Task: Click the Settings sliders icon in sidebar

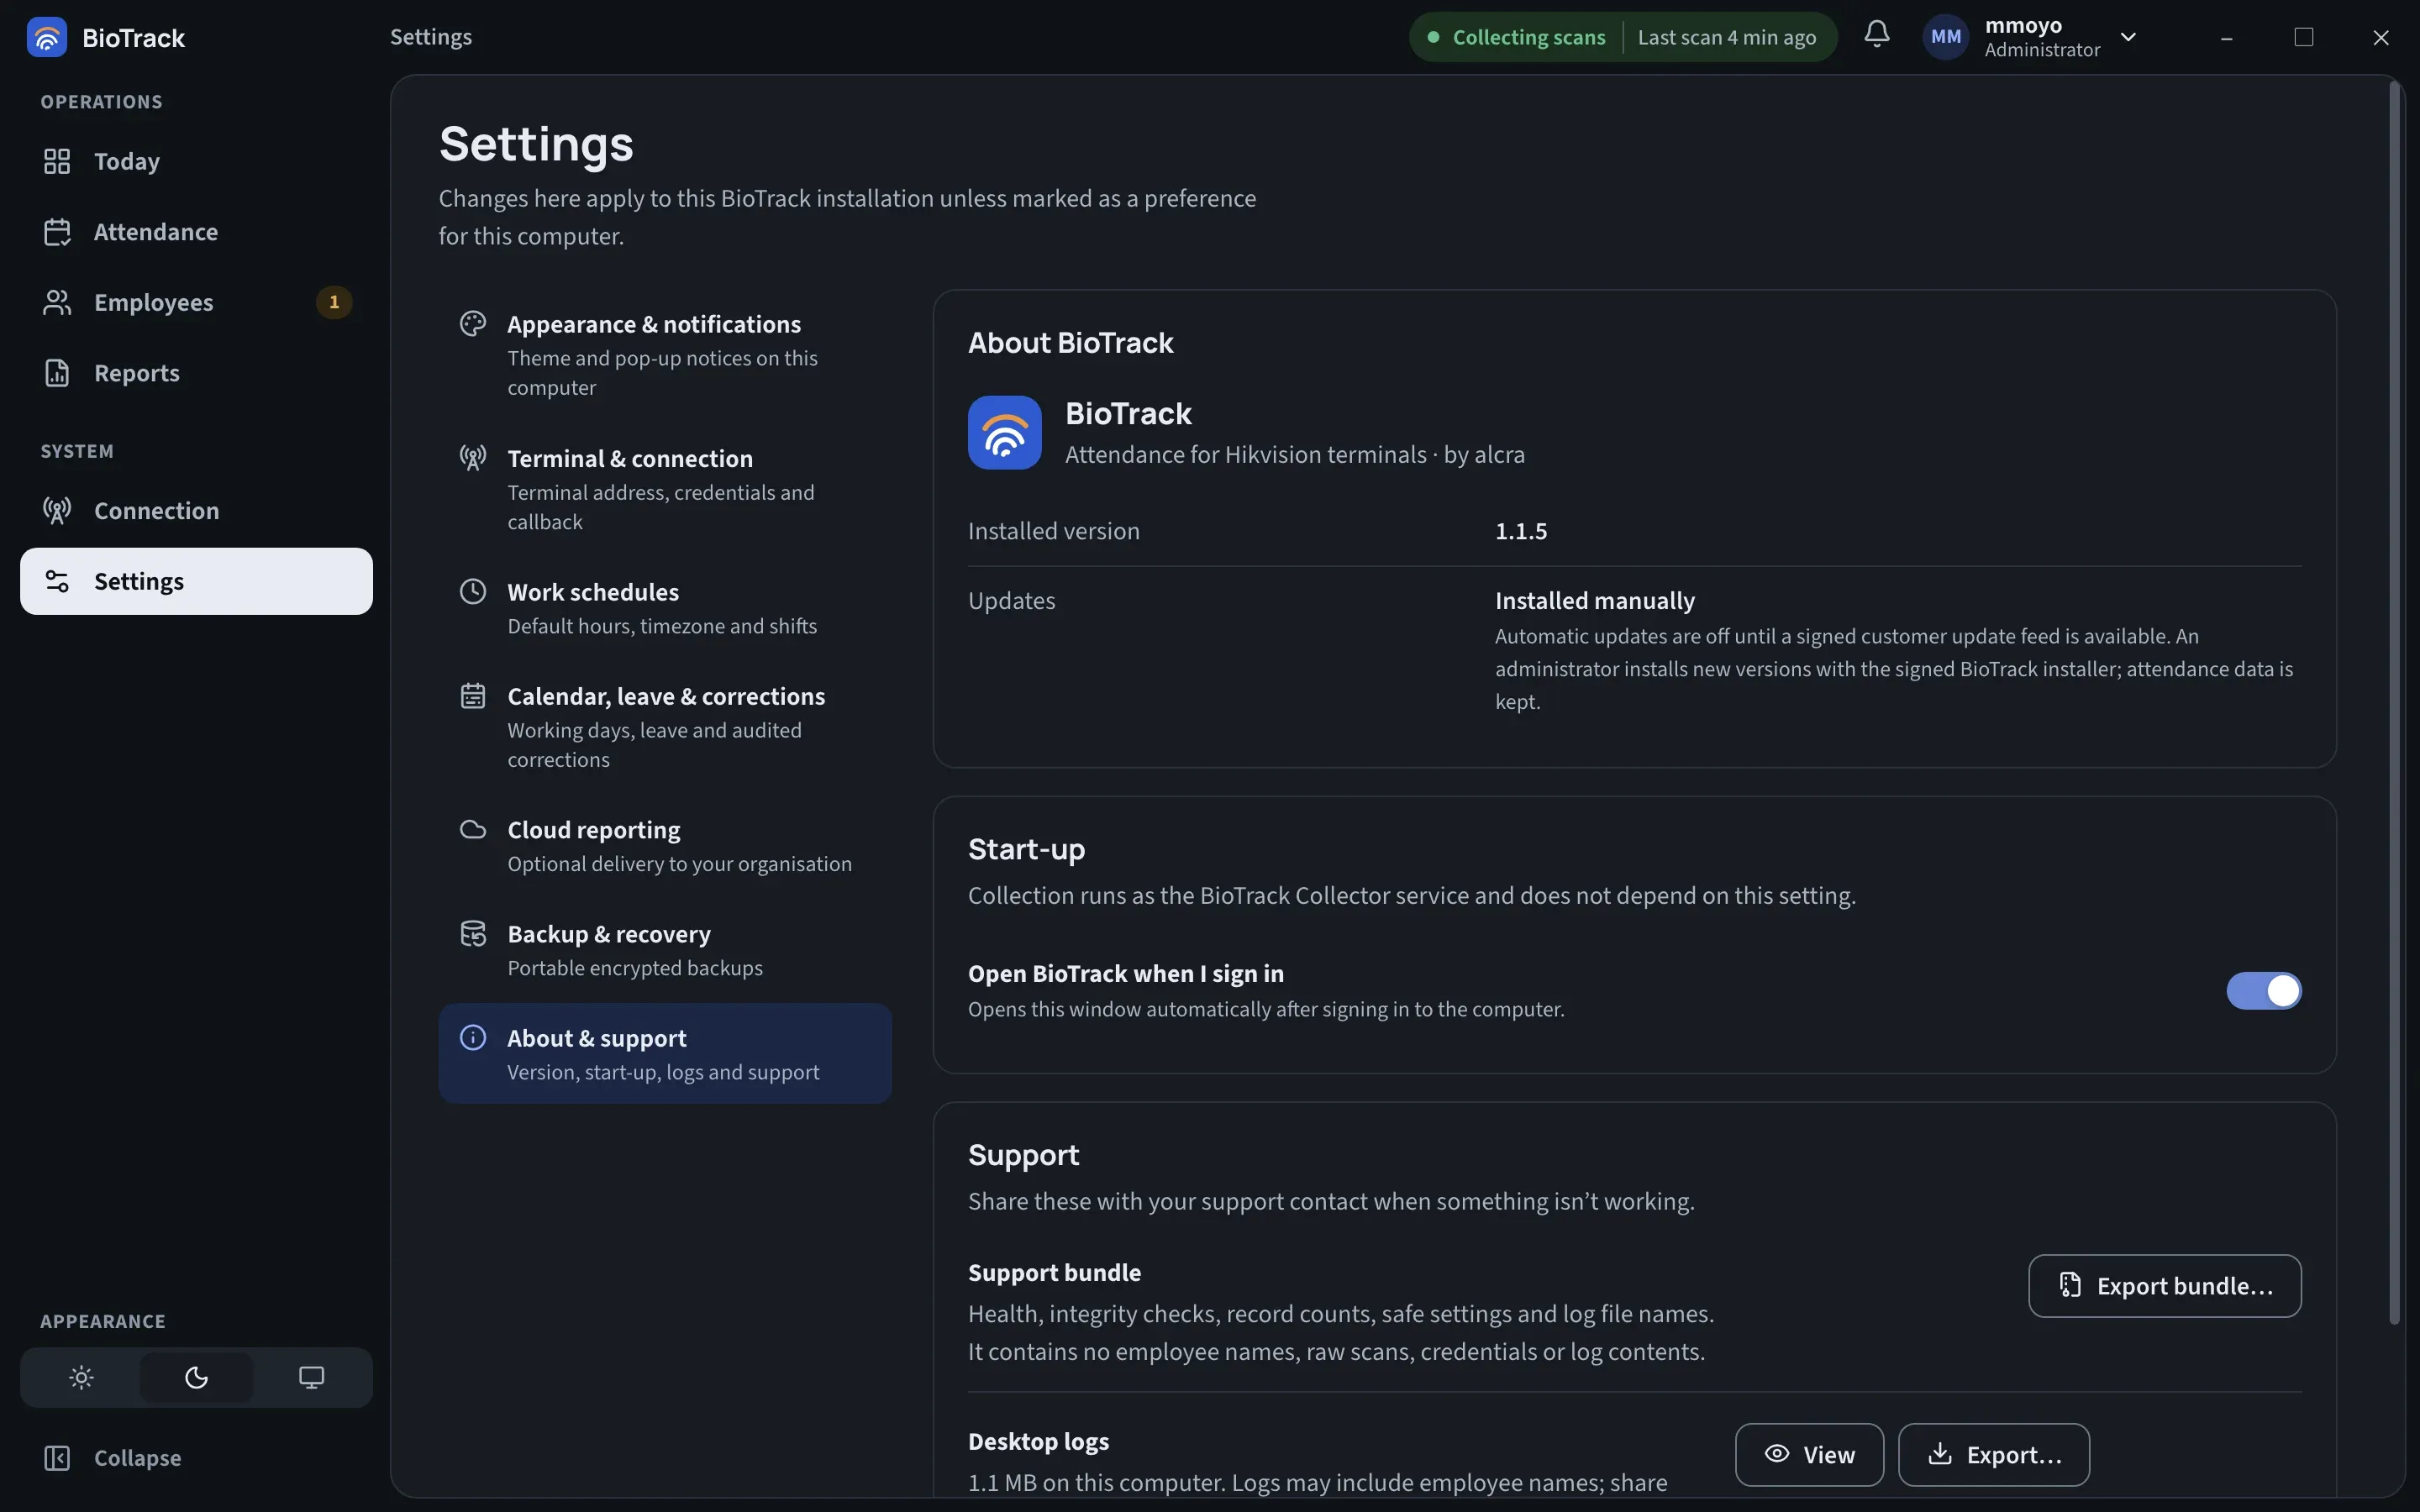Action: pos(57,581)
